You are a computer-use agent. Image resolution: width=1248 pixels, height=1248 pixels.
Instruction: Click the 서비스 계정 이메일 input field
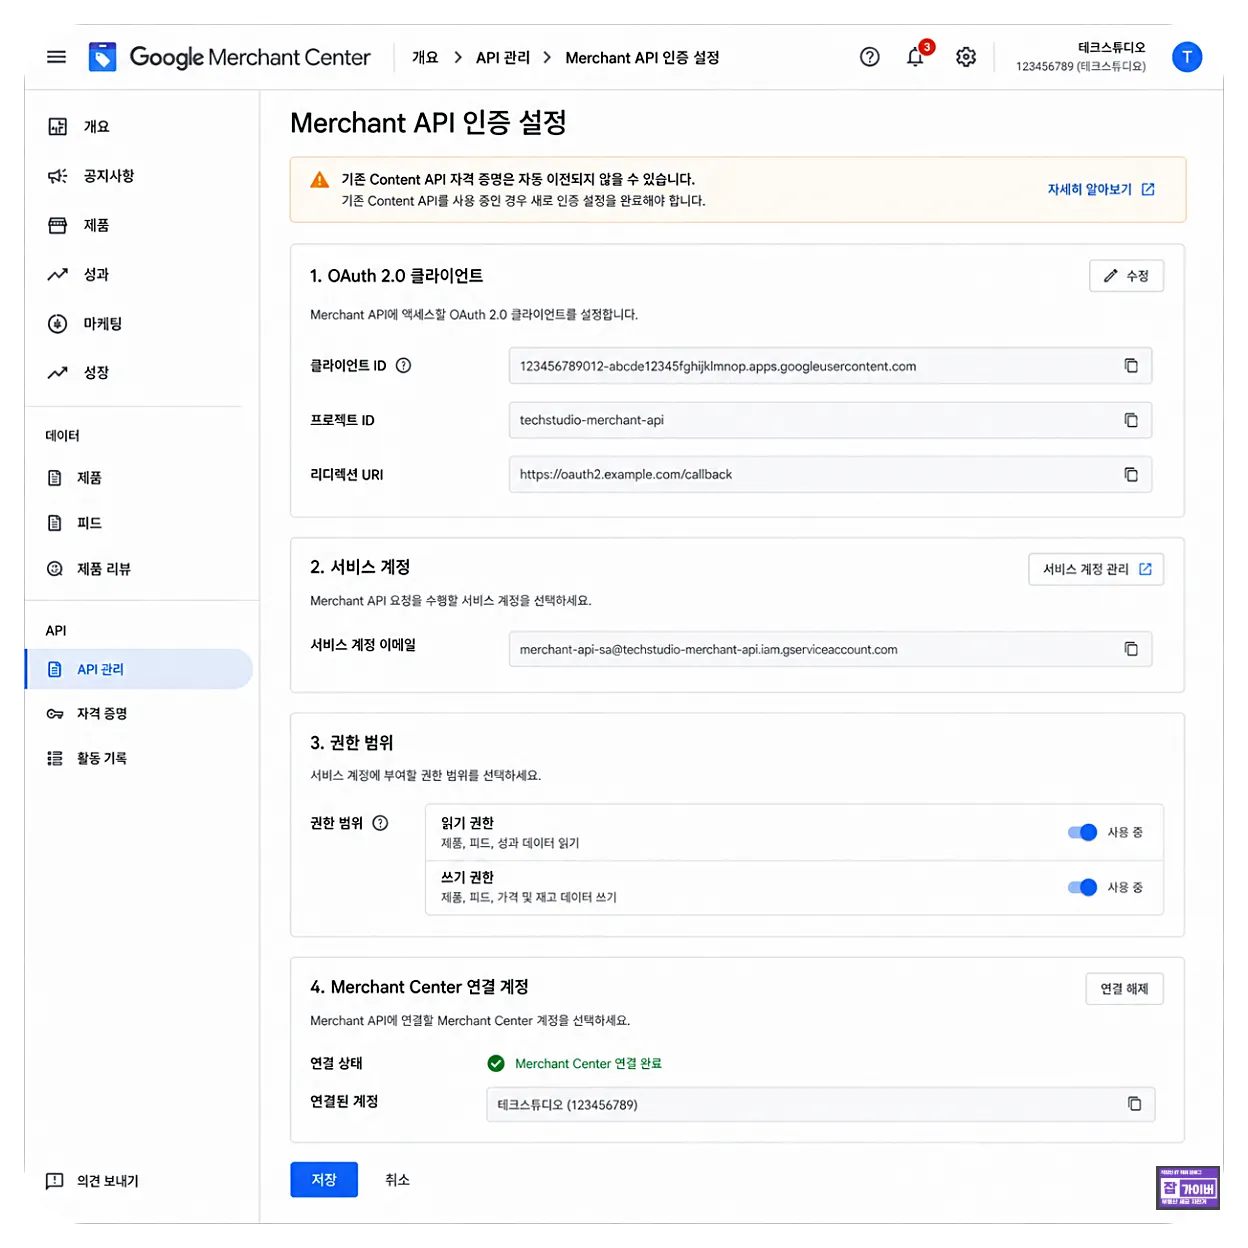point(830,649)
